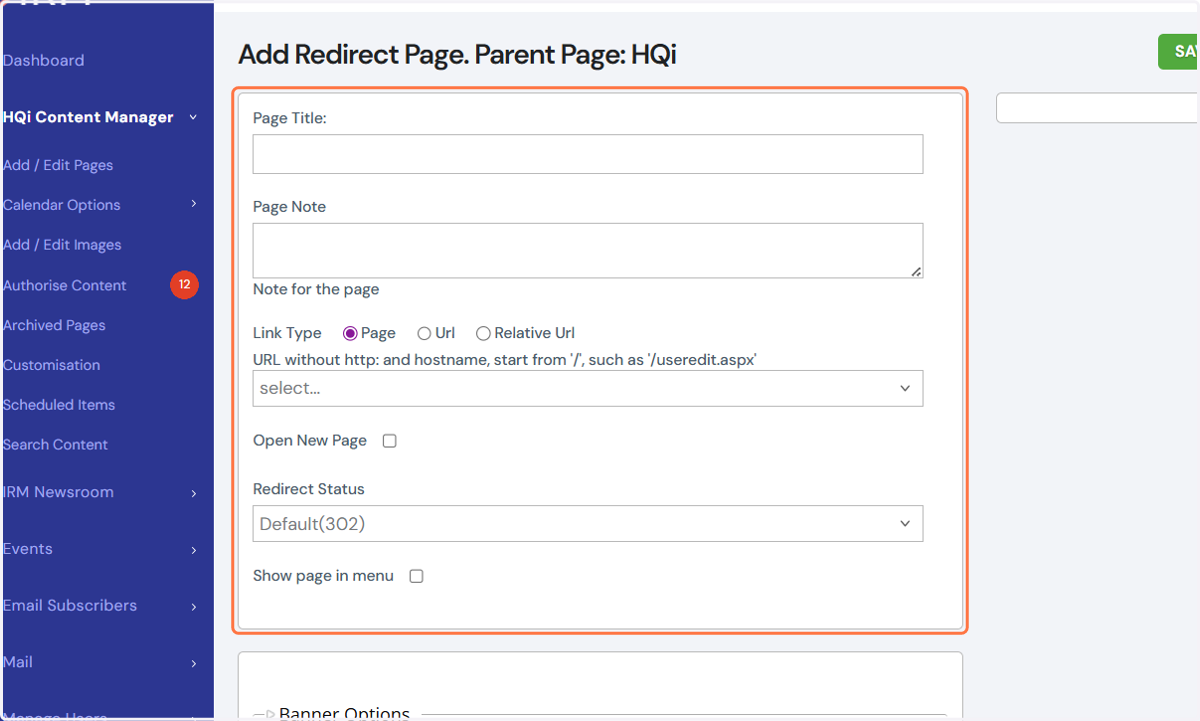Click the 'Link Type' label
The image size is (1200, 721).
pyautogui.click(x=287, y=333)
